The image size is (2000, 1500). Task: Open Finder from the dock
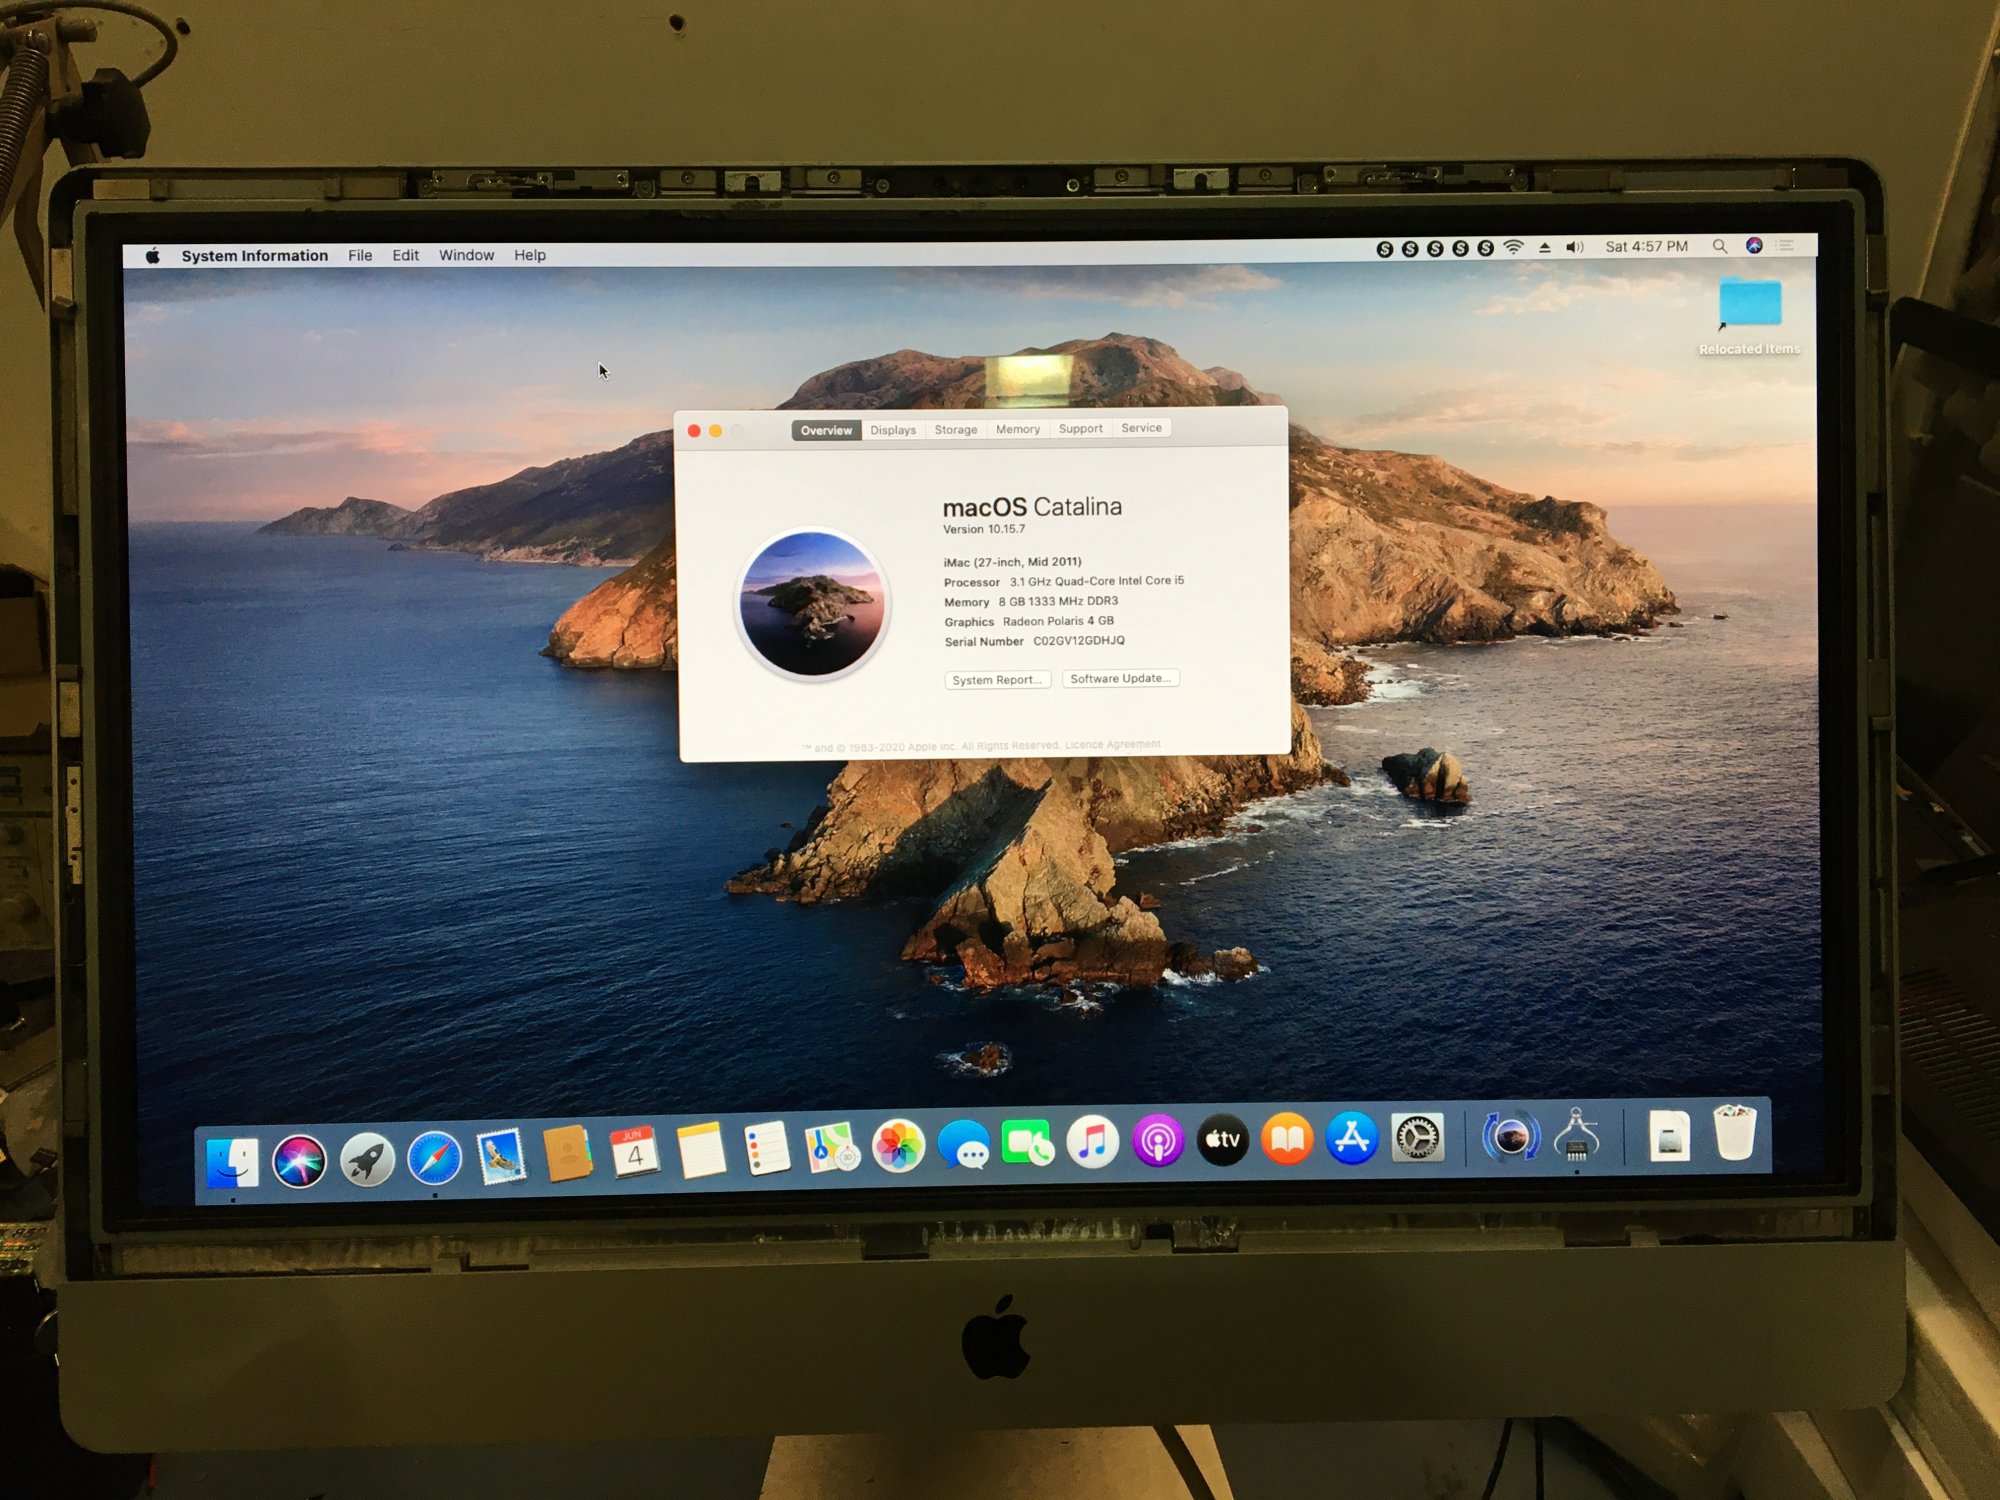coord(232,1161)
